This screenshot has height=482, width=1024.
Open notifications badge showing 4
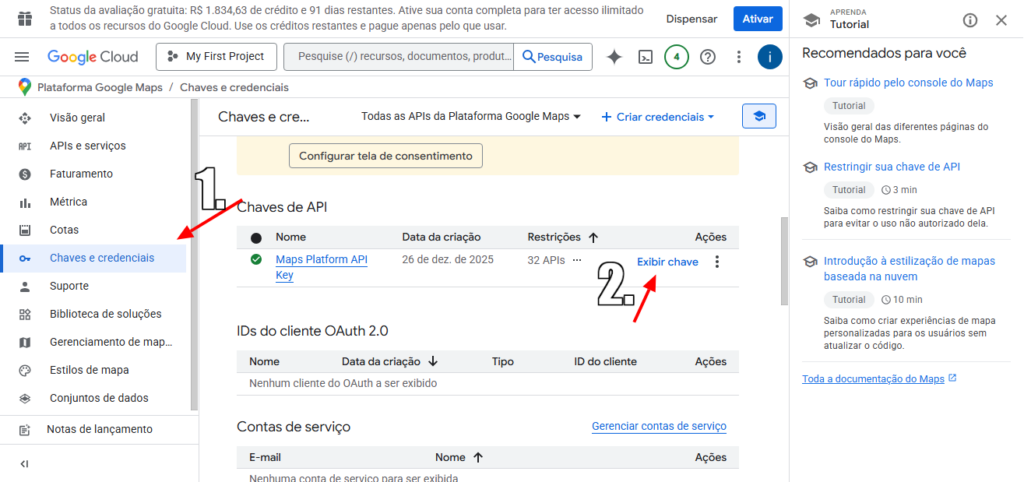(677, 57)
